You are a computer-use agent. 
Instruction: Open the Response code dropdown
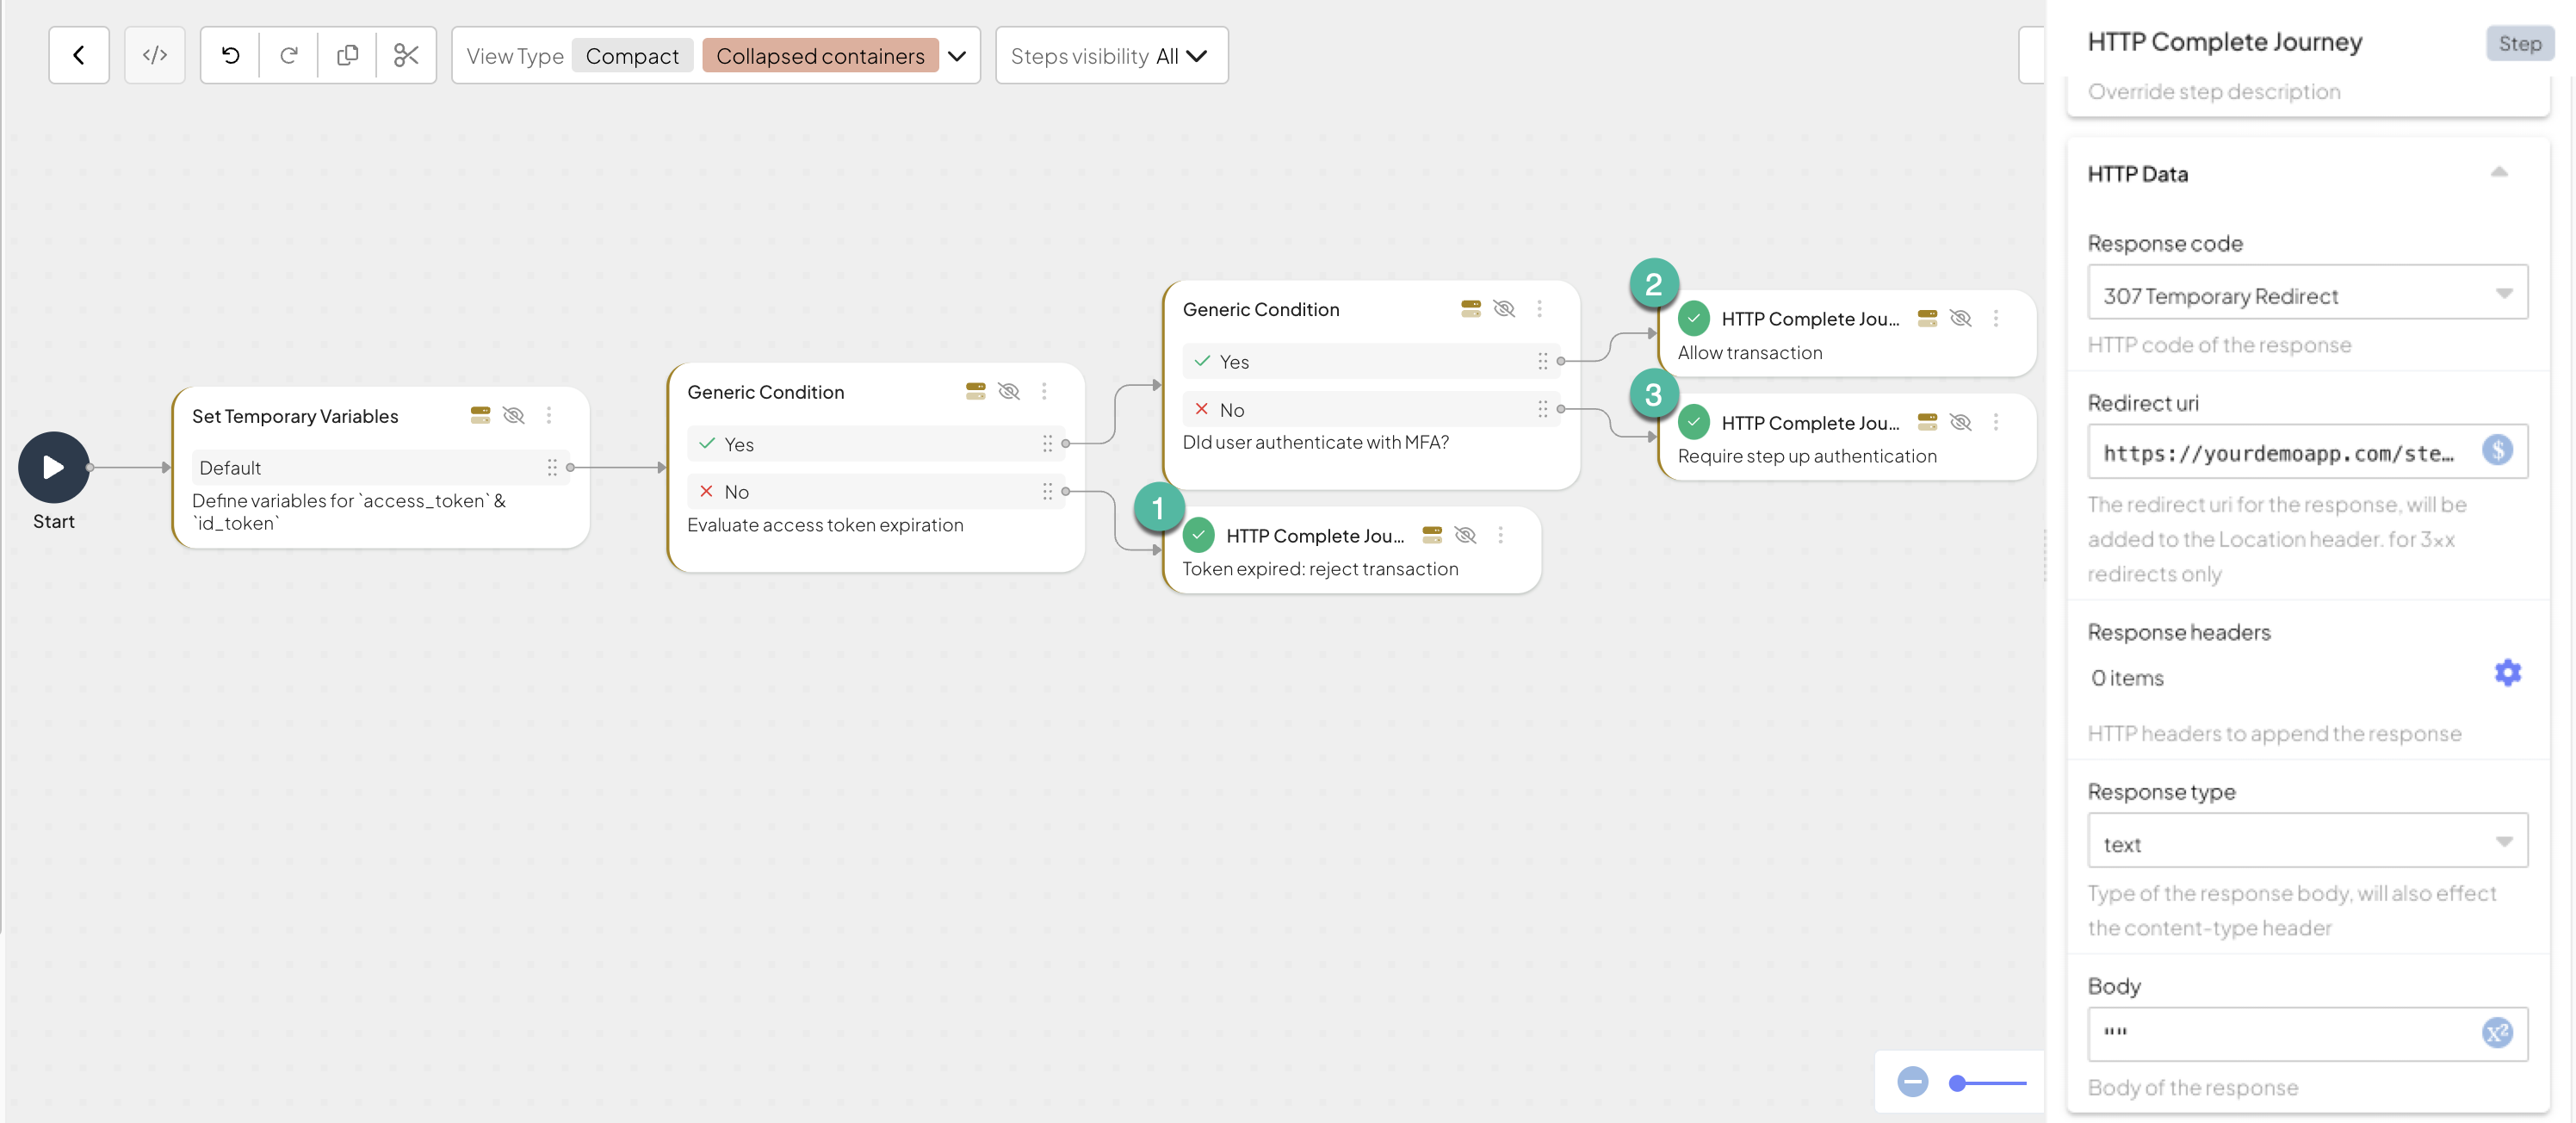click(x=2306, y=294)
